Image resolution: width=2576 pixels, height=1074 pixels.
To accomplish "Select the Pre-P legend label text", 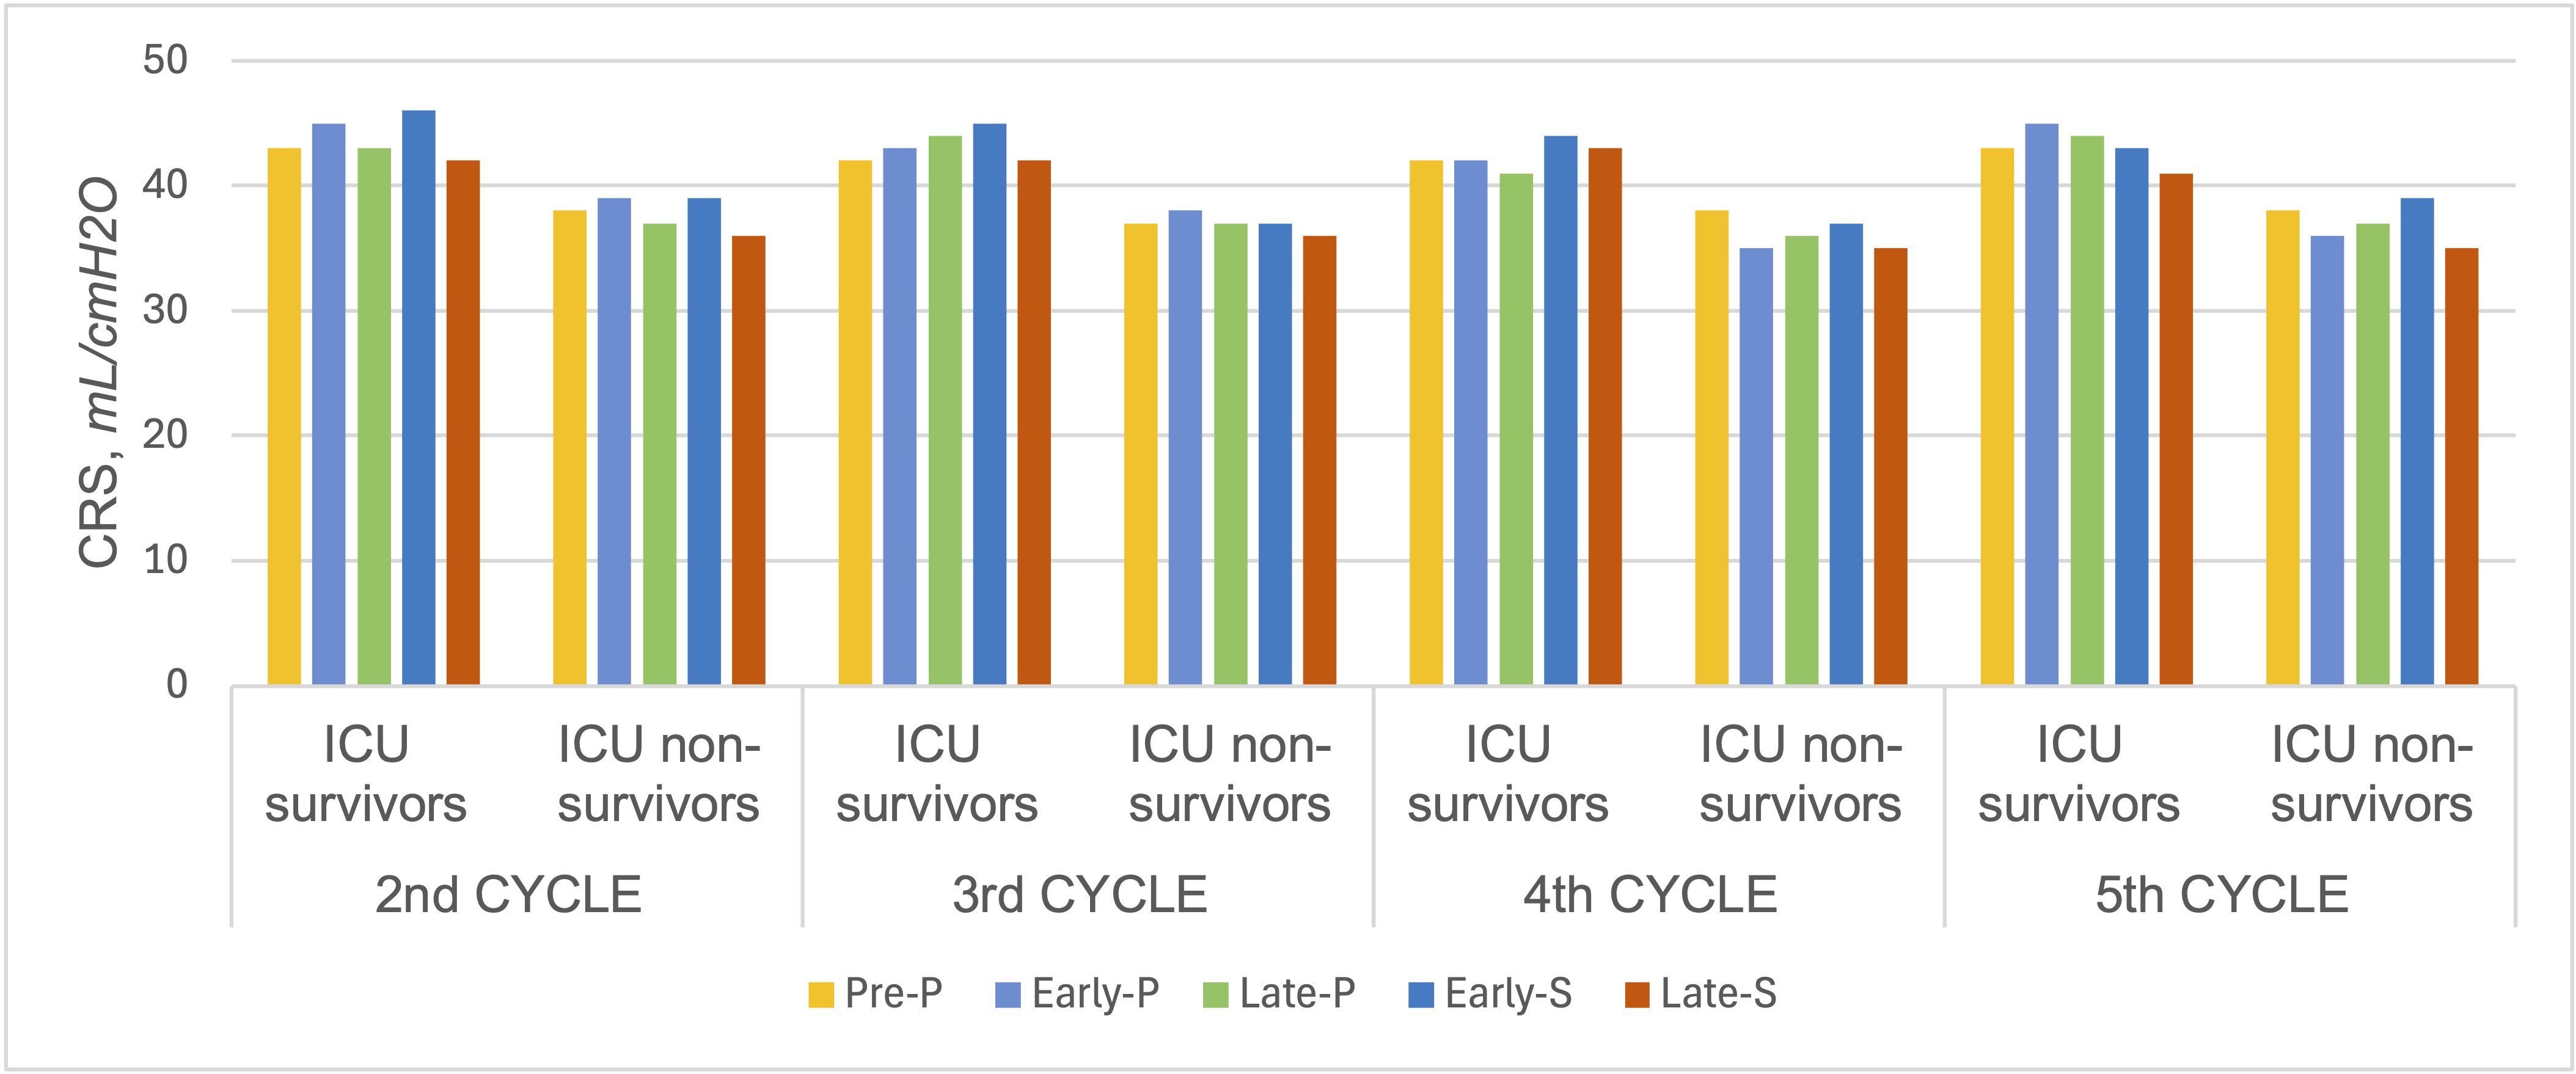I will [894, 994].
